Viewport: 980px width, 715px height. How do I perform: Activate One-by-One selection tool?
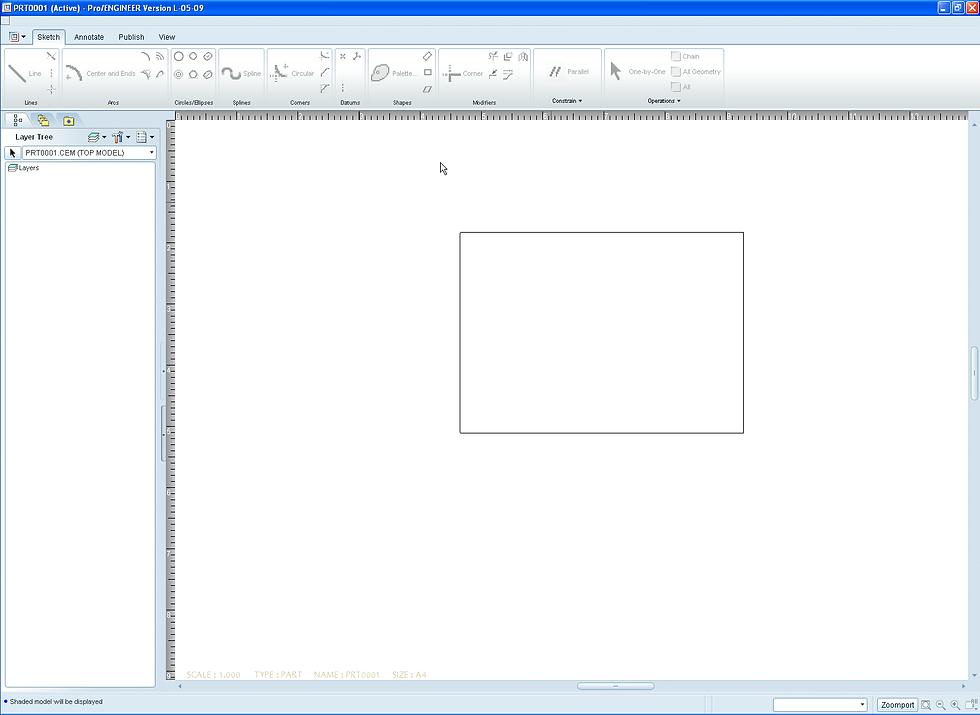point(637,71)
